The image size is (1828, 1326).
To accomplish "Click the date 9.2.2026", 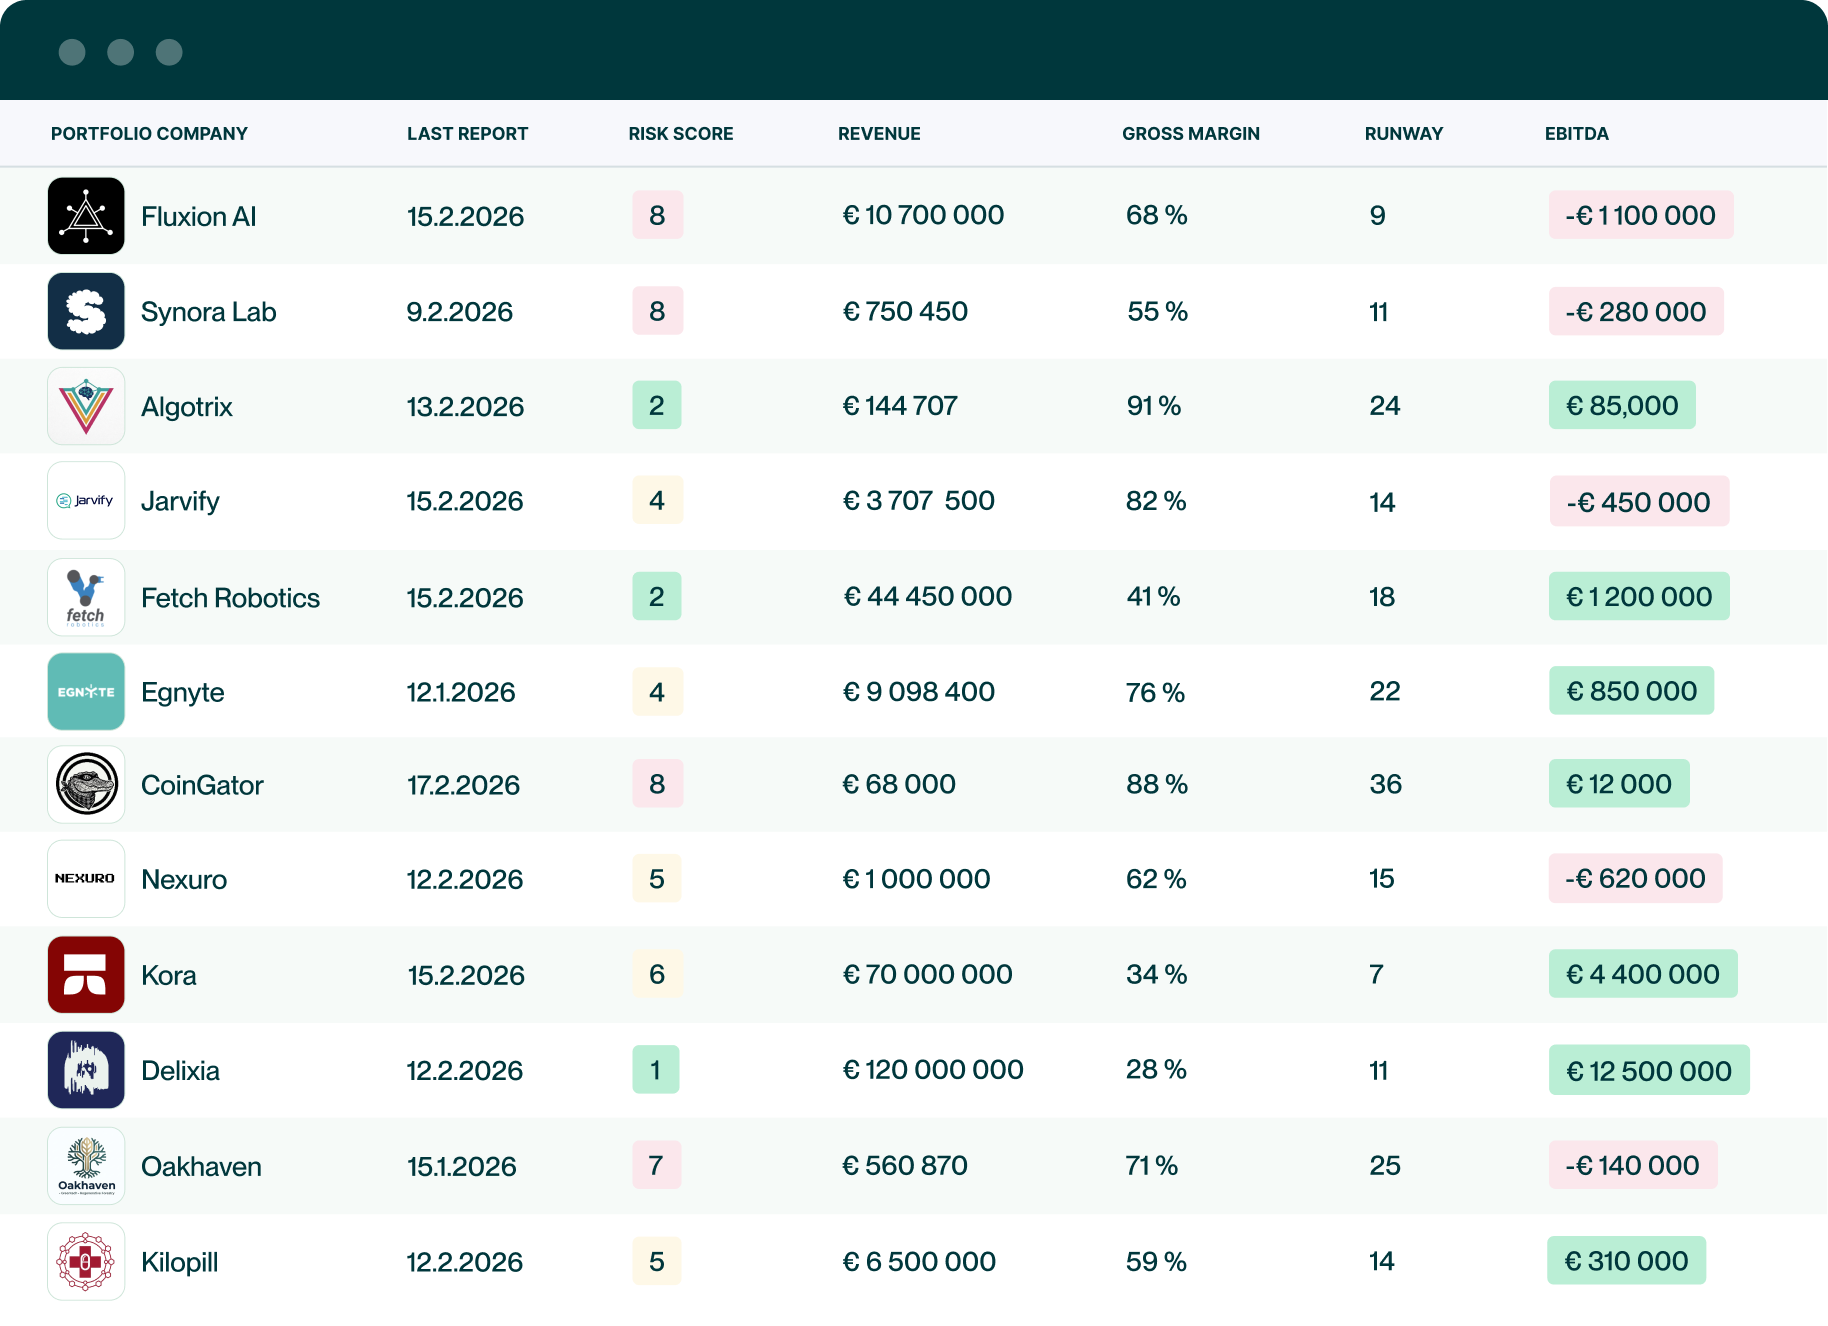I will point(459,312).
